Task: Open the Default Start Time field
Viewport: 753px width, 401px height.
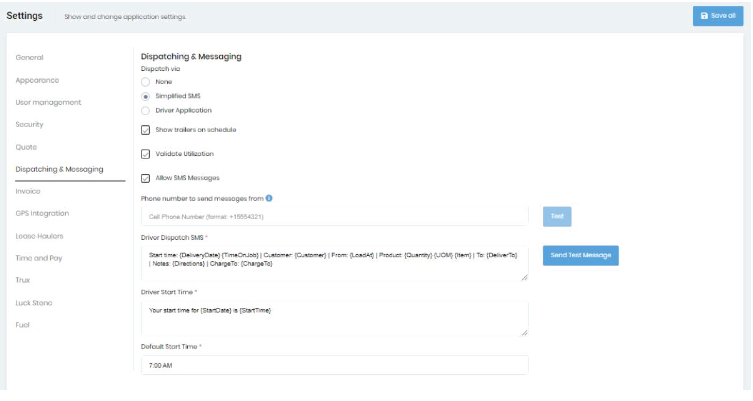Action: point(334,365)
